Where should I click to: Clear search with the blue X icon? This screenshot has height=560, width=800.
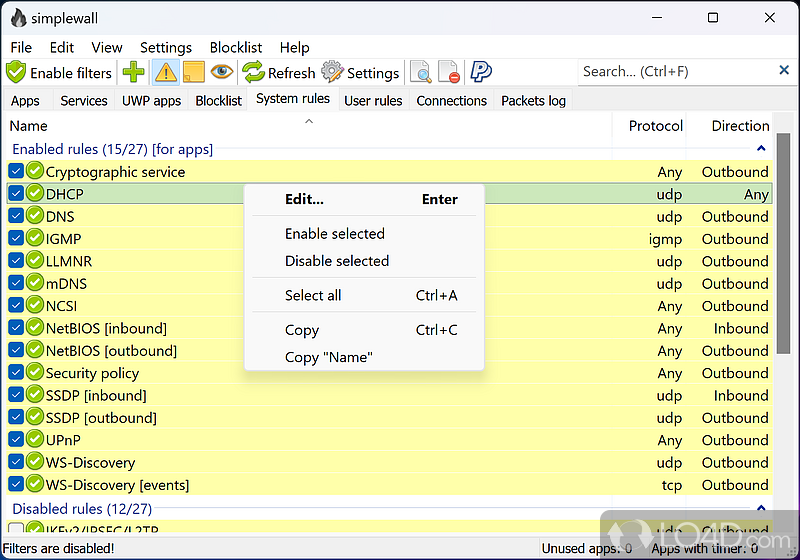pyautogui.click(x=784, y=70)
